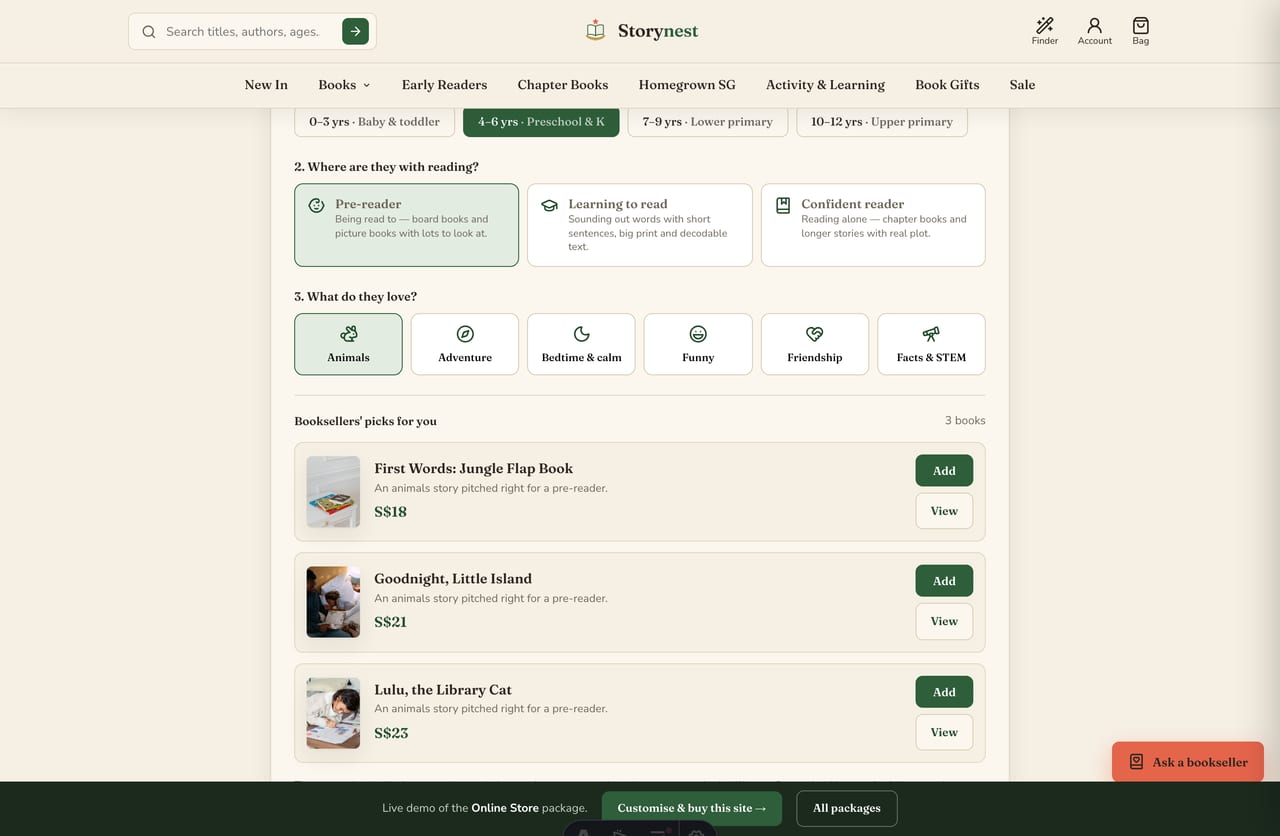Click the First Words: Jungle Flap Book title
1280x836 pixels.
click(473, 468)
